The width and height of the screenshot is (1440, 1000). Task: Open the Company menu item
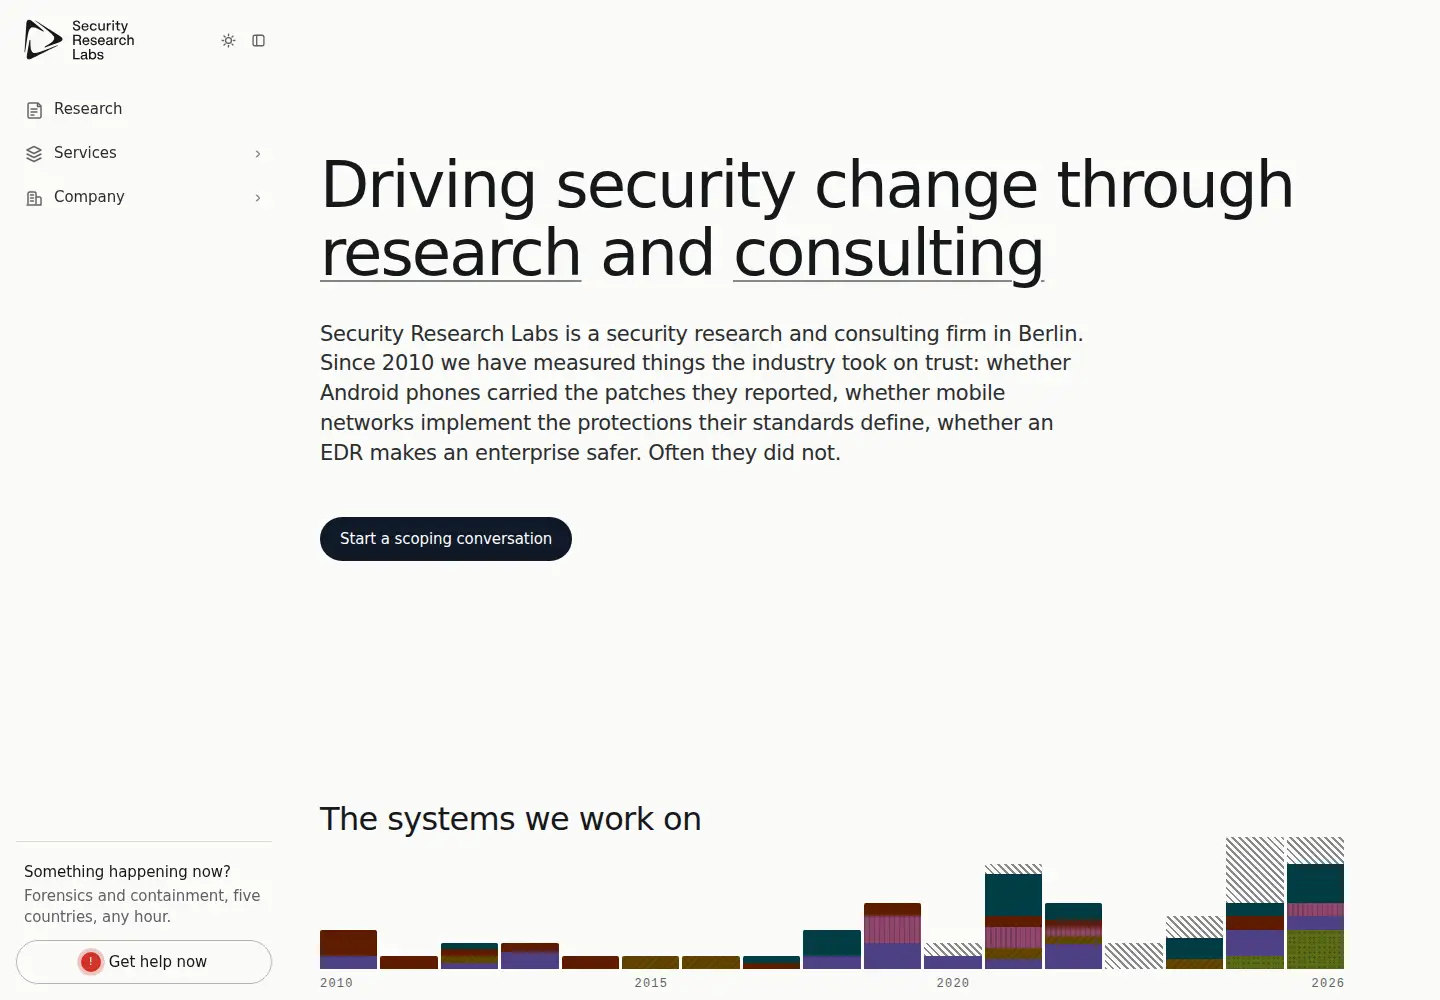(144, 197)
